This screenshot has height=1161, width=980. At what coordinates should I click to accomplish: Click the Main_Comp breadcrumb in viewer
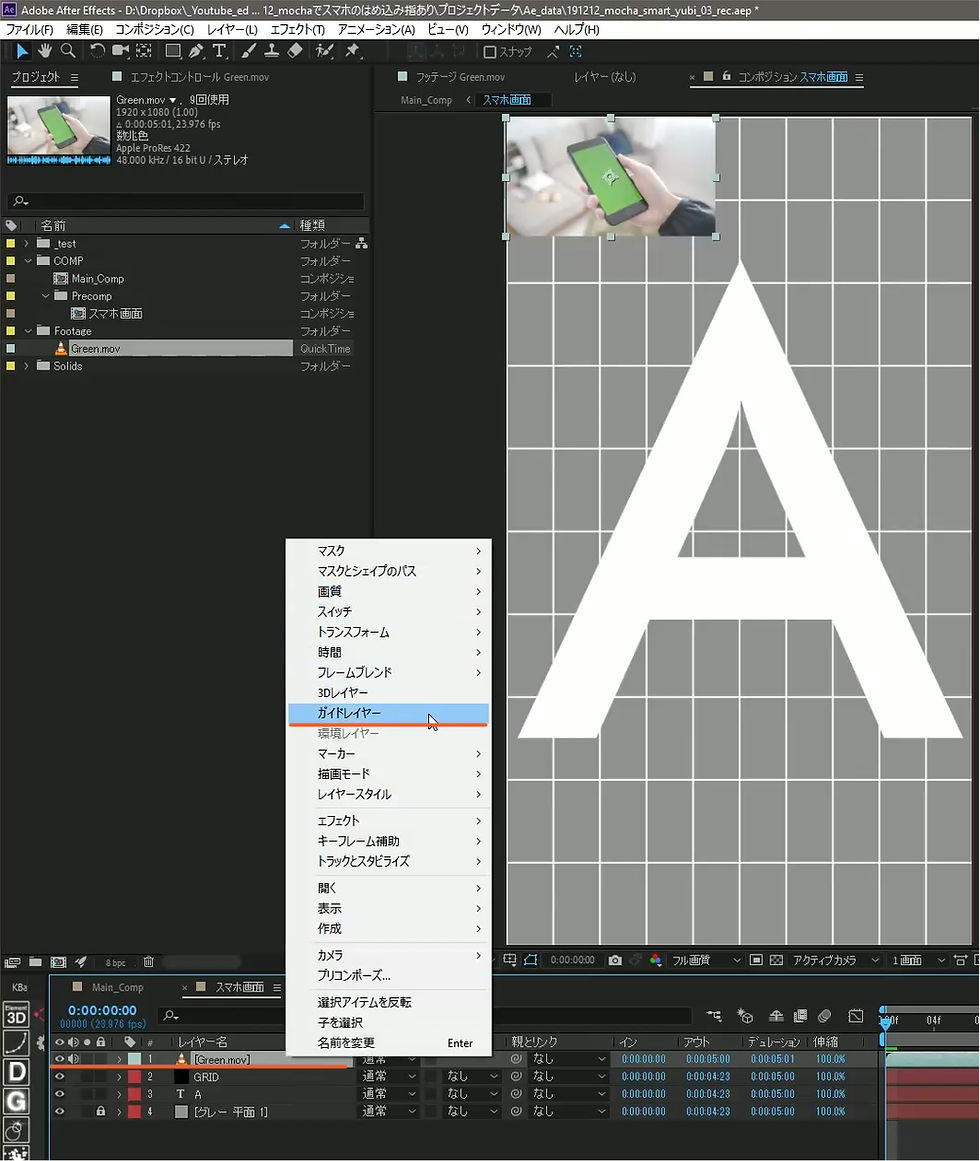pyautogui.click(x=426, y=100)
